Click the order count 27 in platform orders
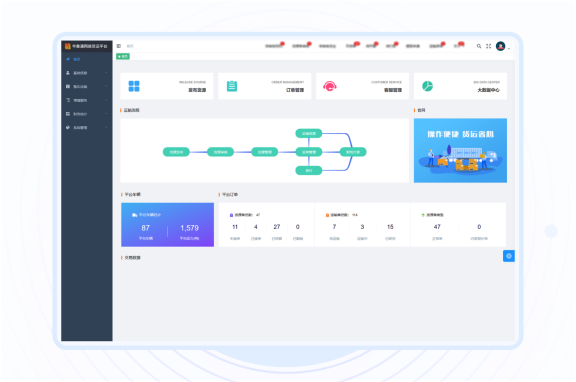 coord(277,227)
